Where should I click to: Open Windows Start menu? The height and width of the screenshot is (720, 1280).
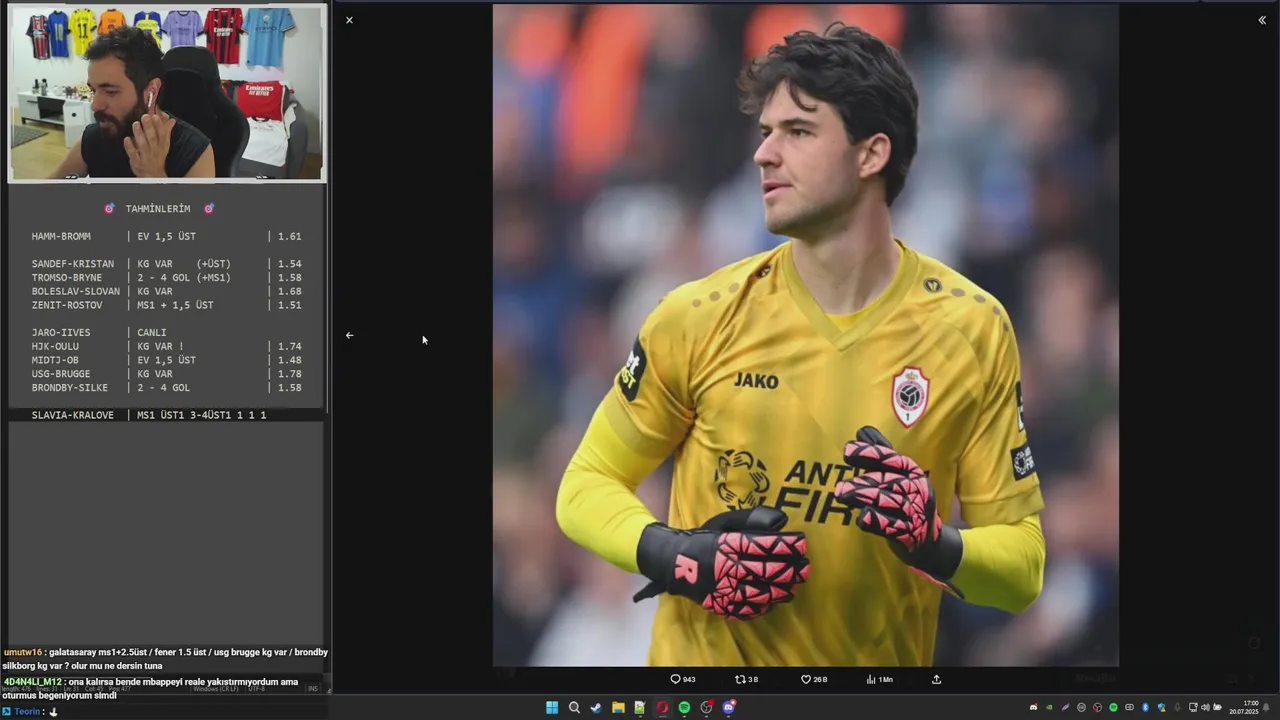click(552, 708)
